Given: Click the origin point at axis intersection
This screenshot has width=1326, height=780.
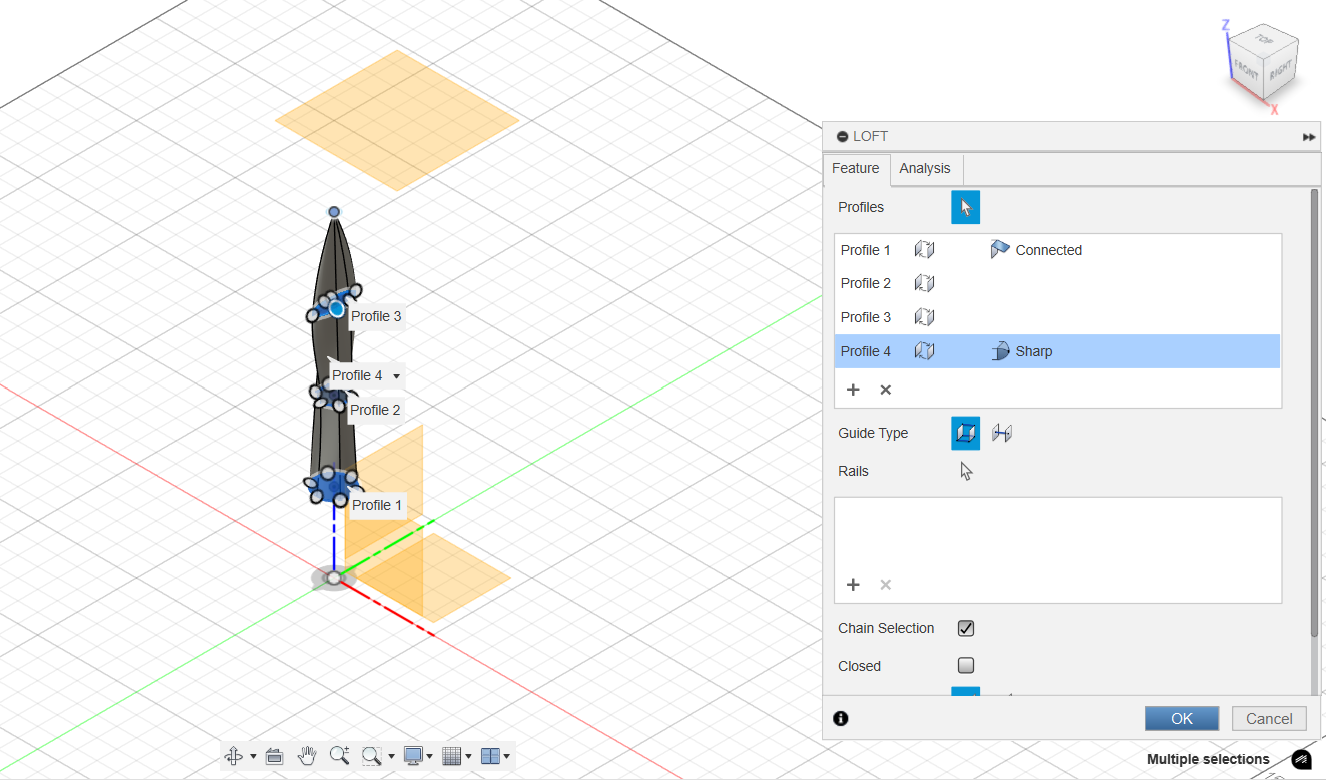Looking at the screenshot, I should pyautogui.click(x=334, y=577).
